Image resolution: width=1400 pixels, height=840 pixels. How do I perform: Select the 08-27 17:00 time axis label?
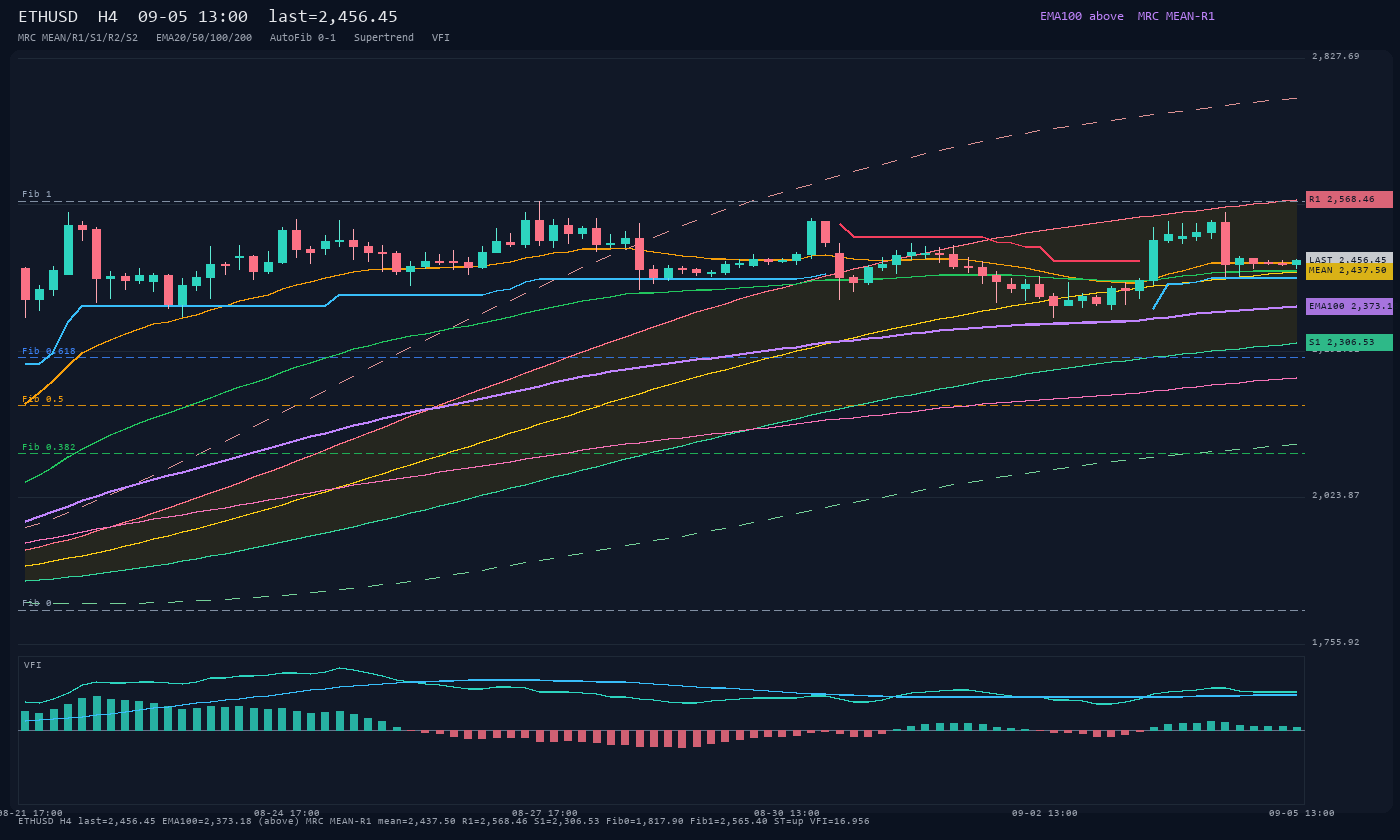pyautogui.click(x=545, y=813)
